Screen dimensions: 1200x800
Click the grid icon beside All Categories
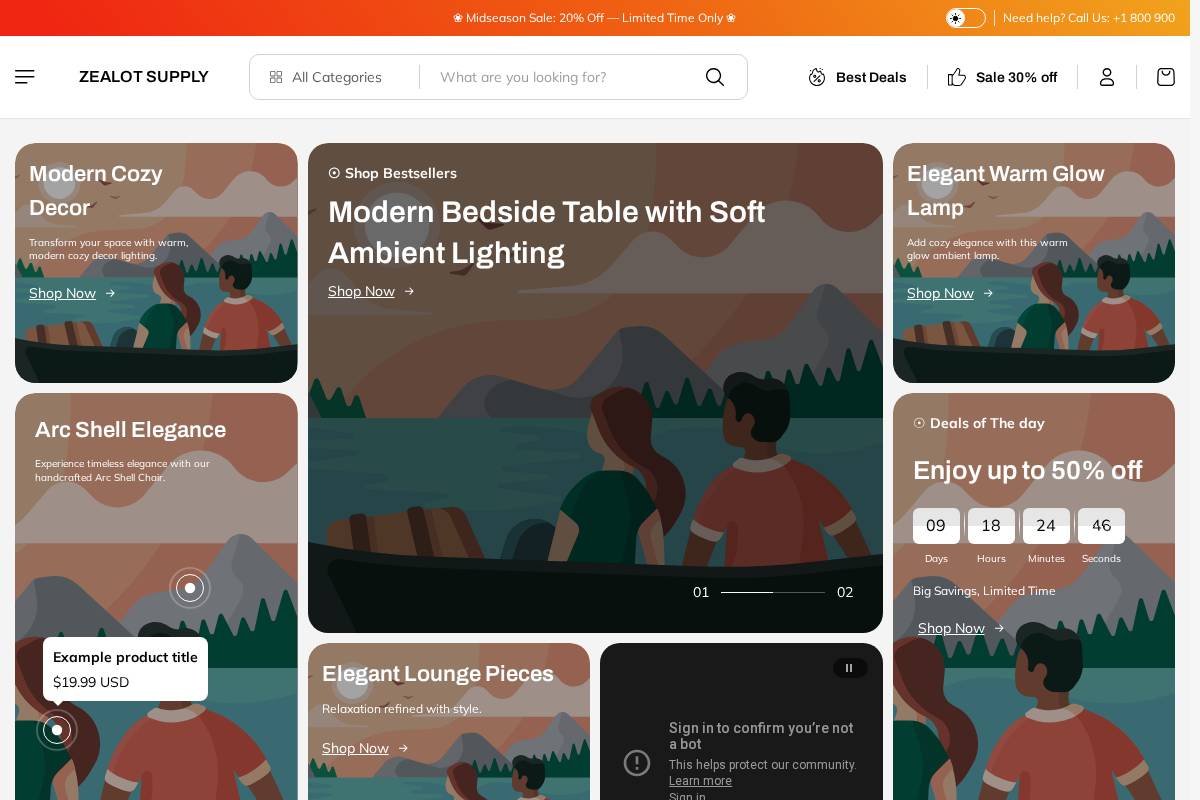pos(276,77)
